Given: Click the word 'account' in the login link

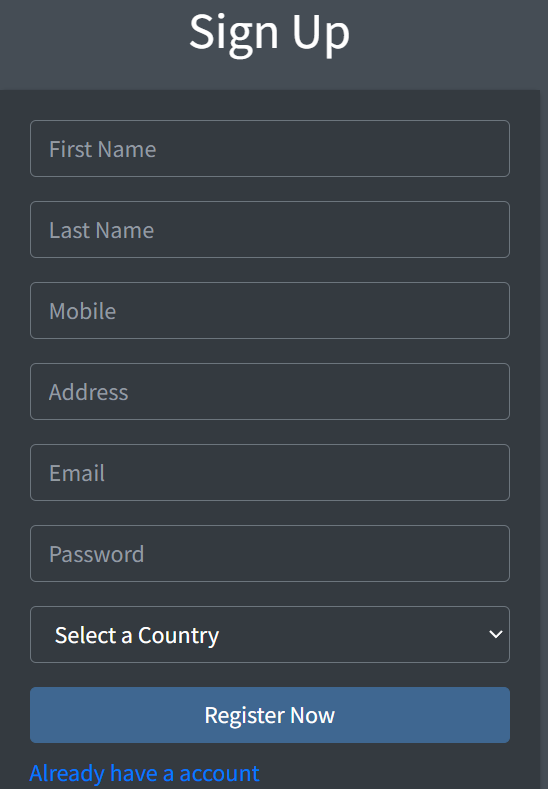Looking at the screenshot, I should (219, 773).
